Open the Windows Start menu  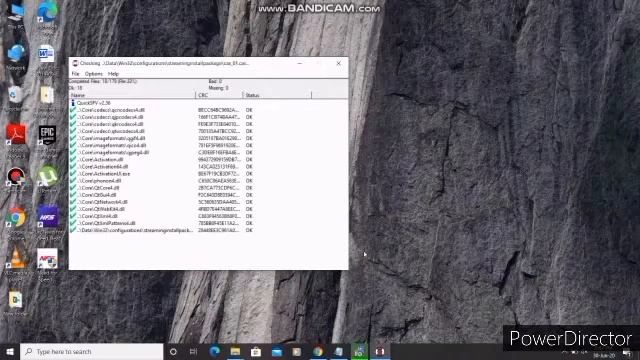tap(10, 351)
